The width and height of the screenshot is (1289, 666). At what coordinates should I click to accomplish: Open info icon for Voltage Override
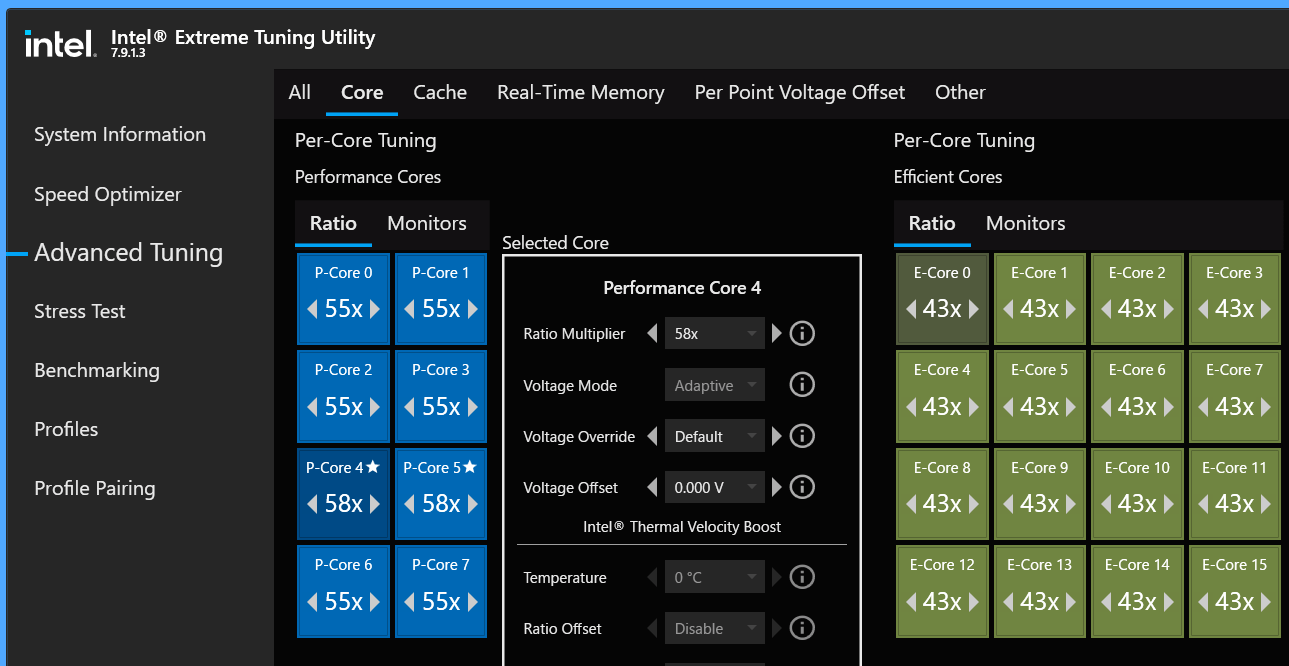point(802,436)
